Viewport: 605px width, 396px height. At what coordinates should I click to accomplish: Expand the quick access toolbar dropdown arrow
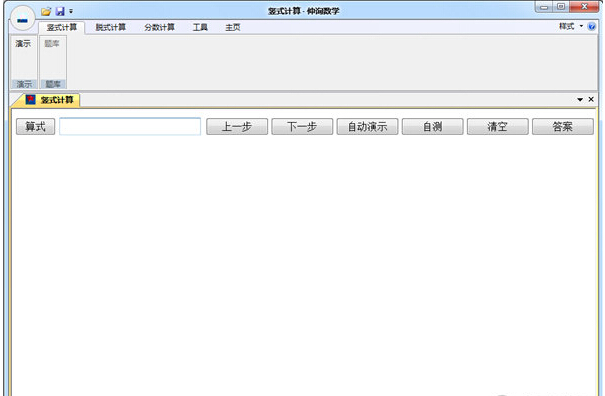[x=71, y=12]
